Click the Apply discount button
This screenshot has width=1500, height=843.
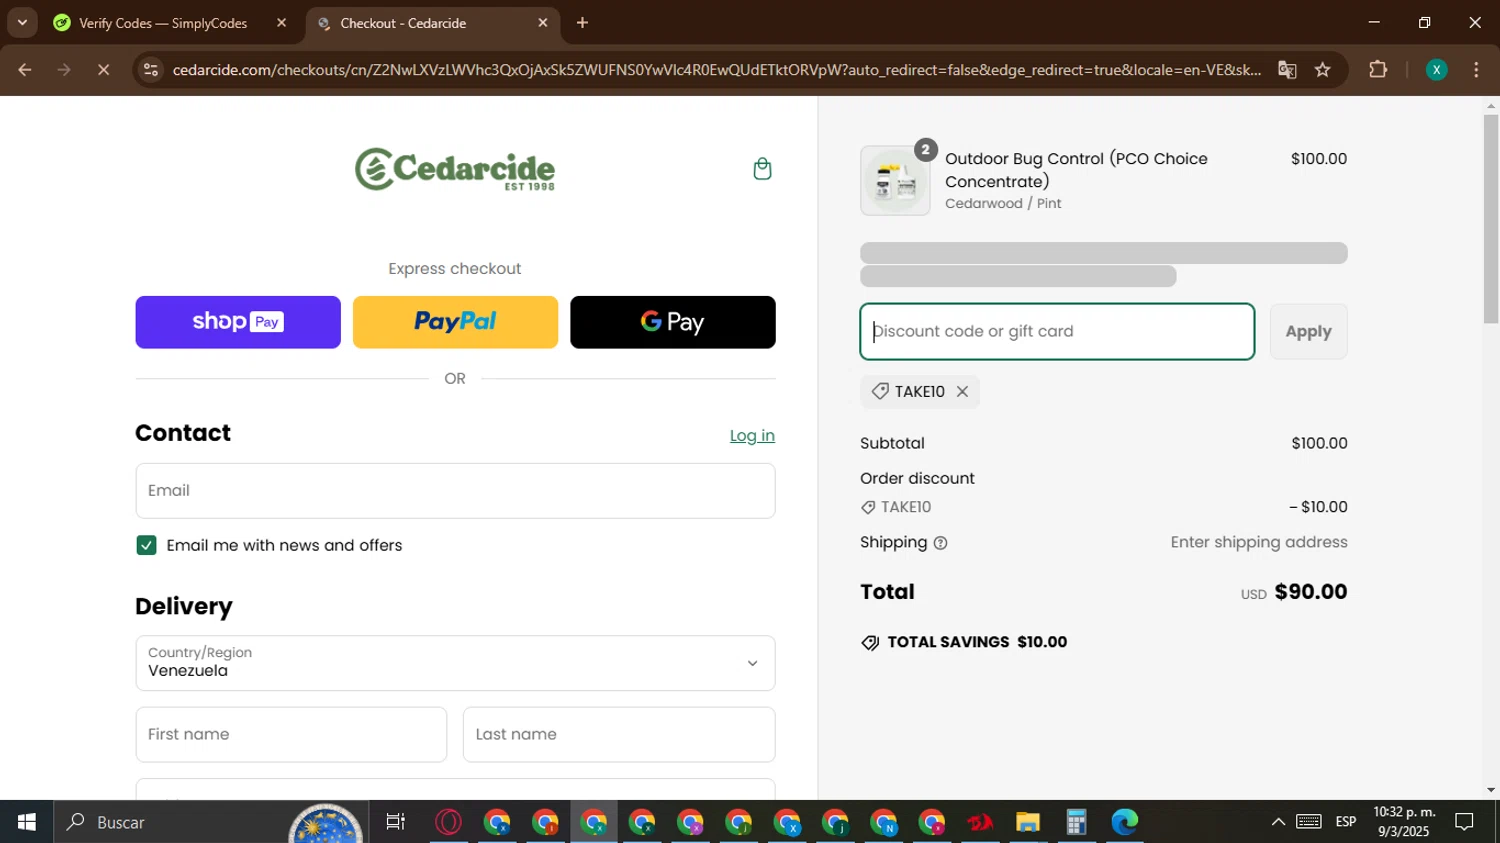pyautogui.click(x=1308, y=332)
